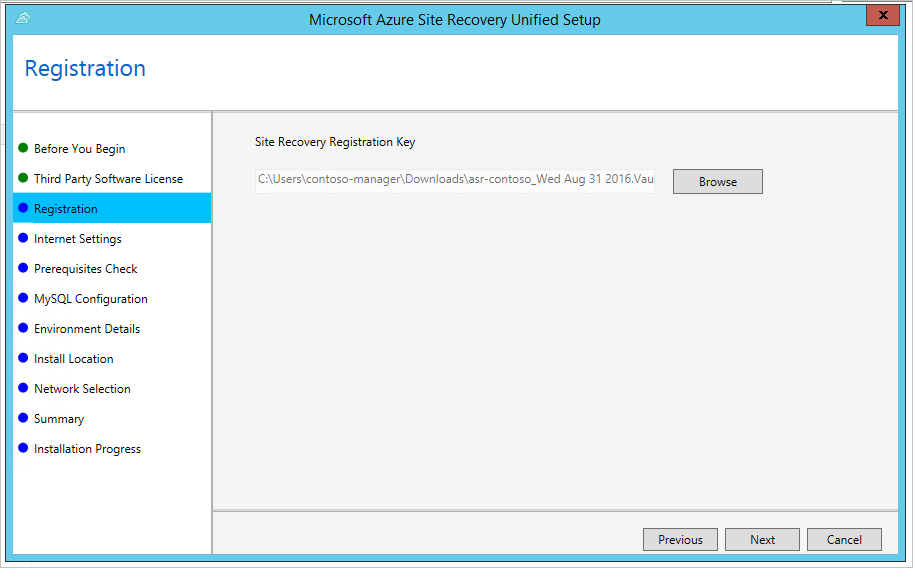Viewport: 913px width, 568px height.
Task: Open the Summary step
Action: [59, 419]
